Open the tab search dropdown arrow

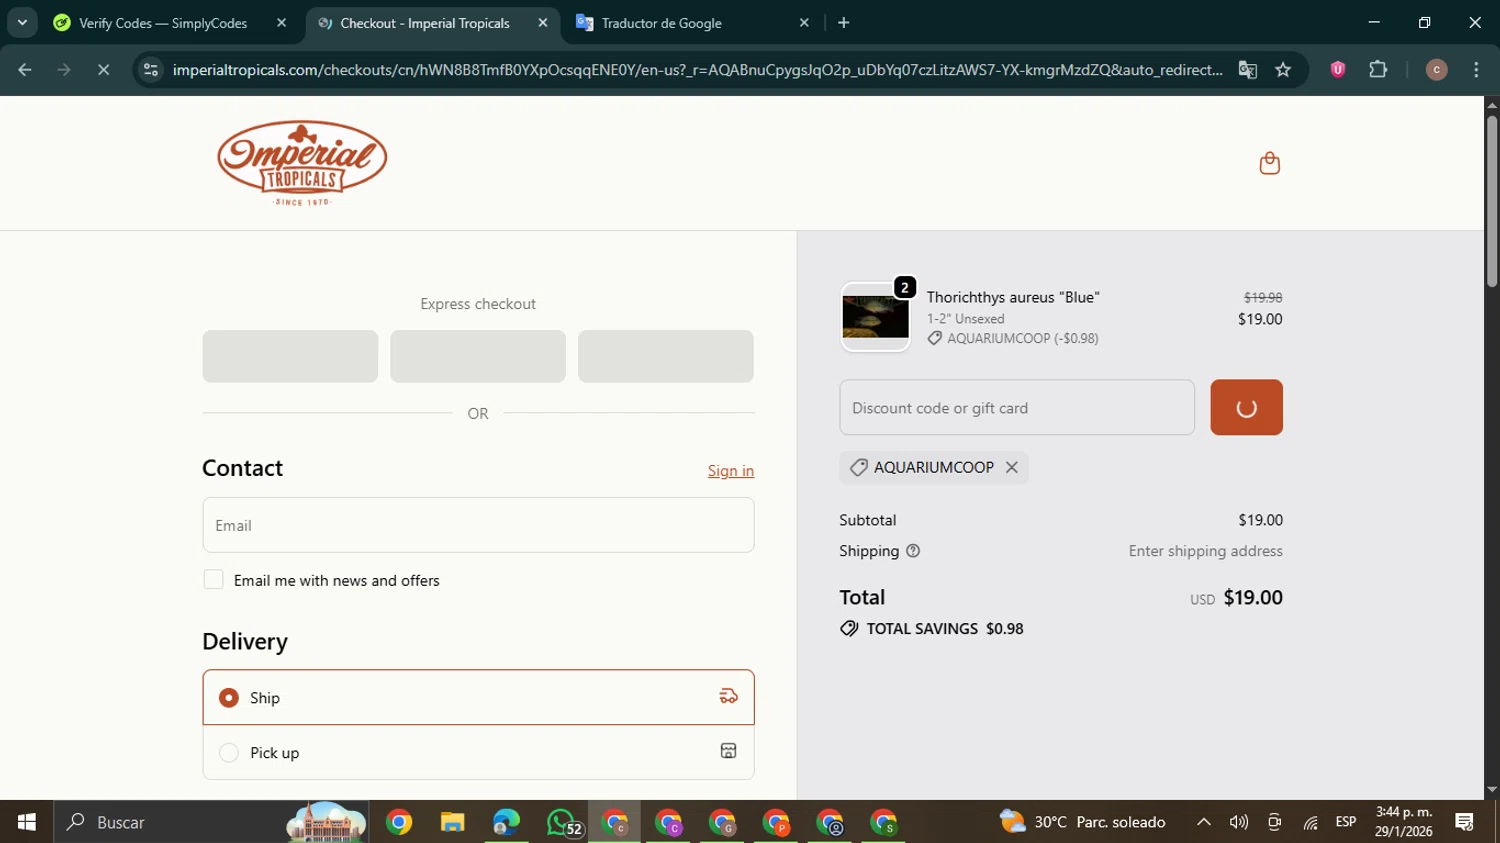pos(22,23)
